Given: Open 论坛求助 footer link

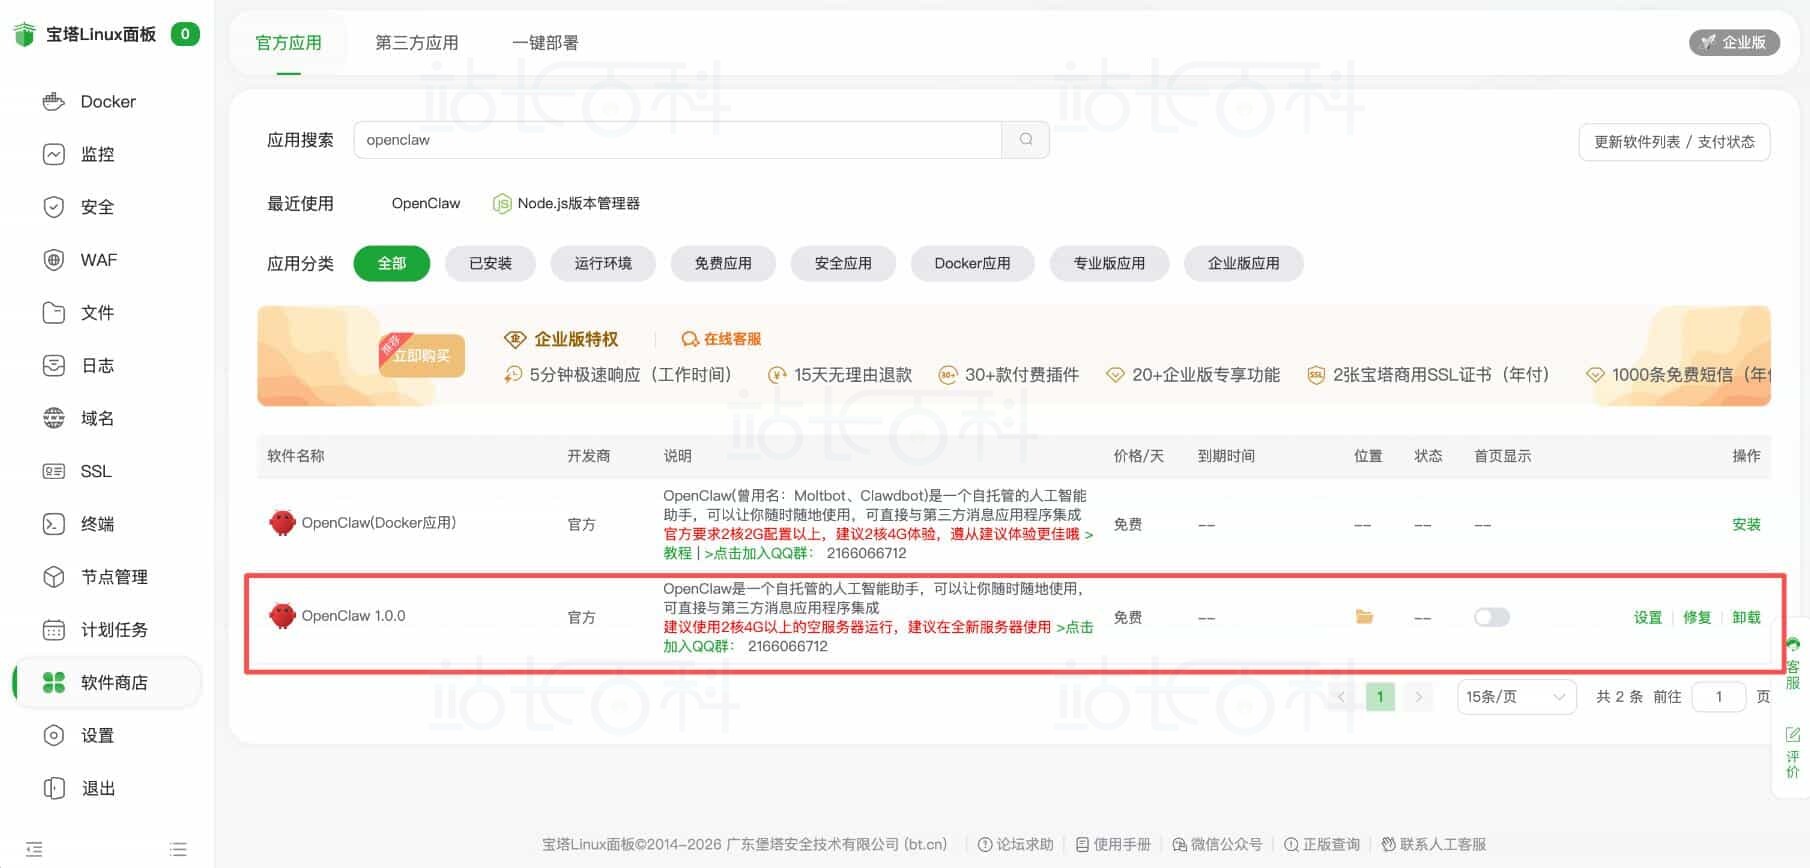Looking at the screenshot, I should 1016,844.
